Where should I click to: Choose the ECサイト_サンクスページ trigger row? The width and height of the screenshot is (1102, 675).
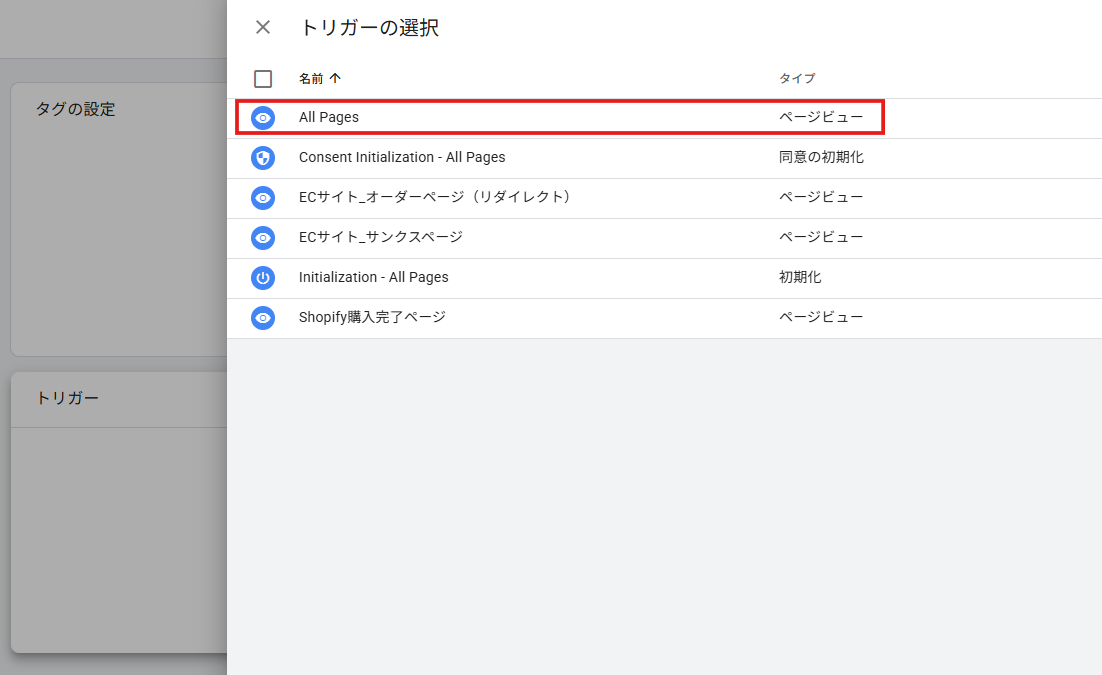tap(381, 238)
